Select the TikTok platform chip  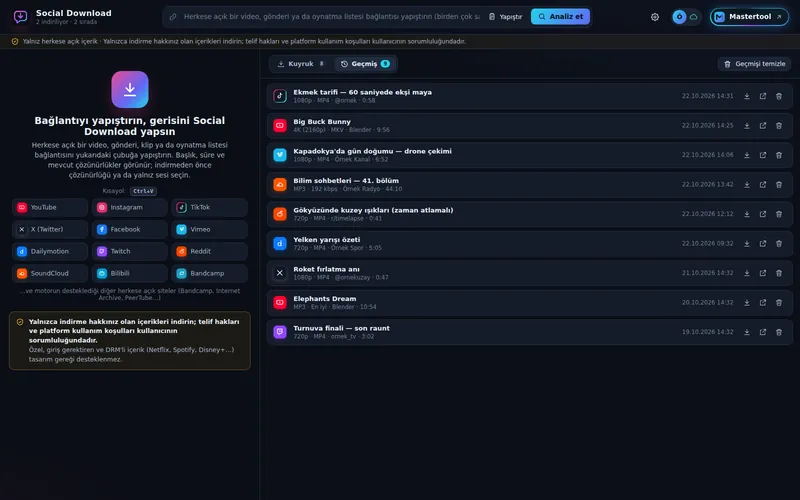209,208
